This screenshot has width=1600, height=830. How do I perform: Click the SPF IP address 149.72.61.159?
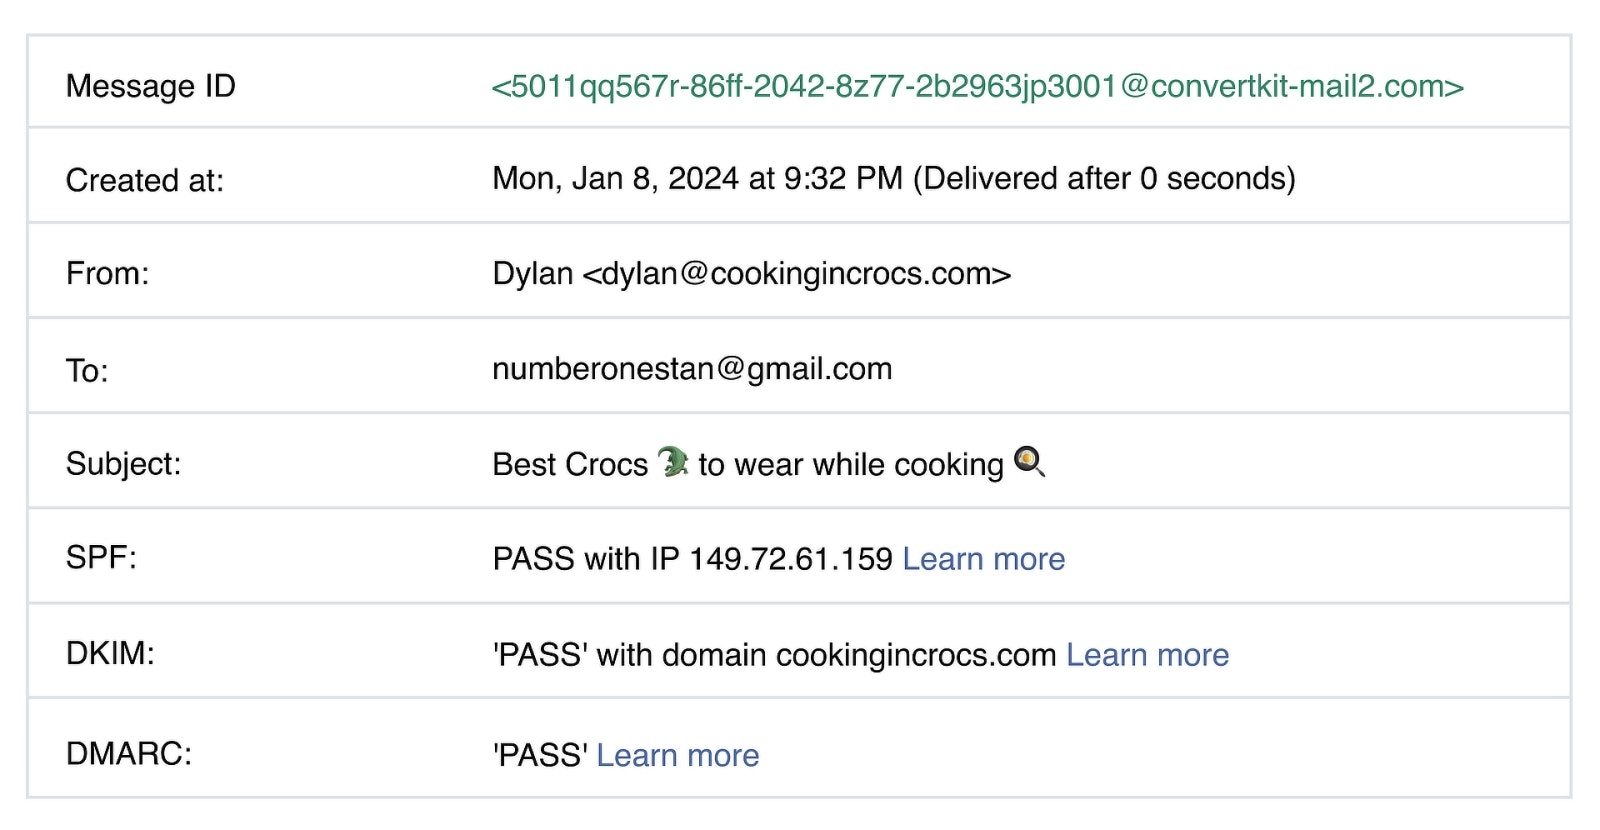[x=791, y=558]
